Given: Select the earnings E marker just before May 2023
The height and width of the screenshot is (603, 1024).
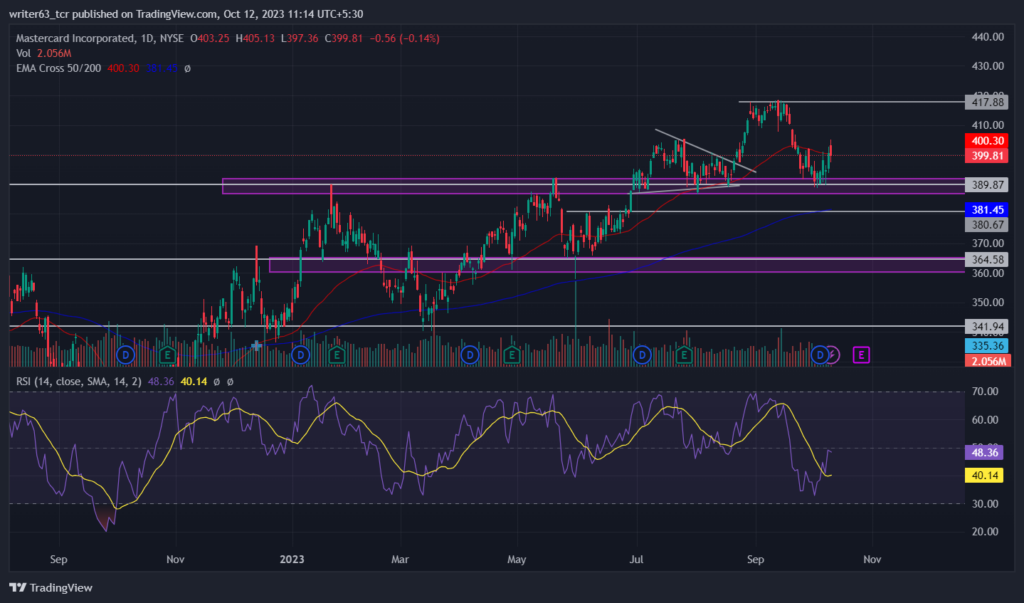Looking at the screenshot, I should (x=511, y=355).
